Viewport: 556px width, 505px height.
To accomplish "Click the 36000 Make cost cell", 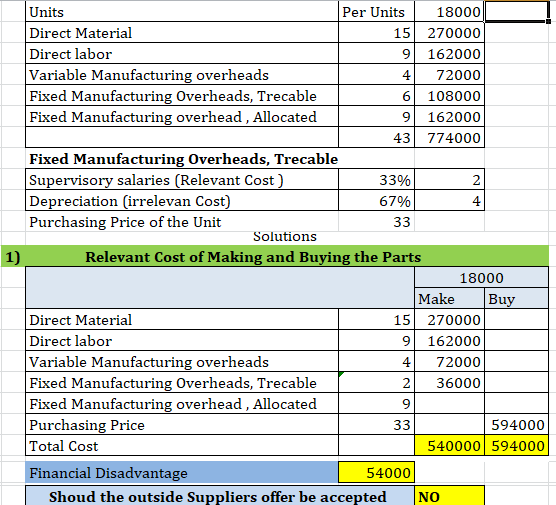I will (x=449, y=382).
